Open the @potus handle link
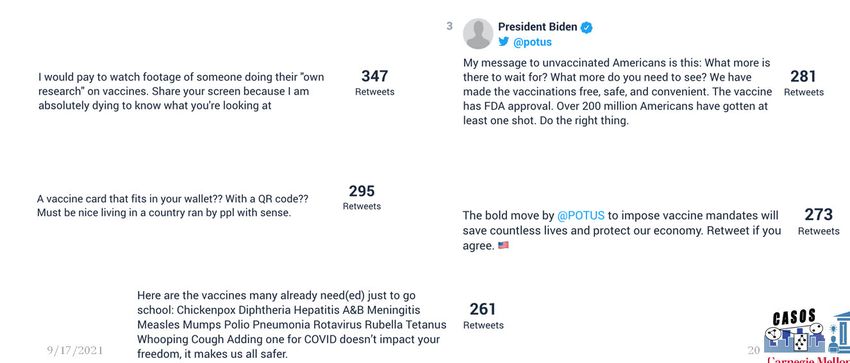The height and width of the screenshot is (363, 850). click(532, 42)
